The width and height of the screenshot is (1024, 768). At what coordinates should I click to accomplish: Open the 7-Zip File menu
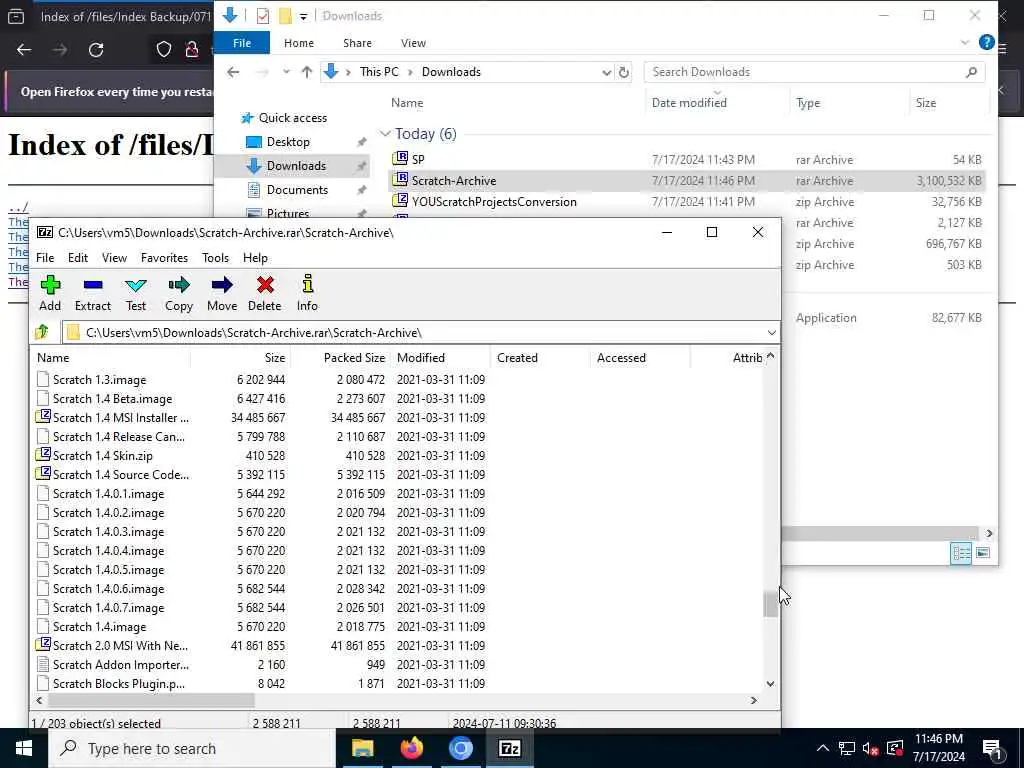point(45,258)
